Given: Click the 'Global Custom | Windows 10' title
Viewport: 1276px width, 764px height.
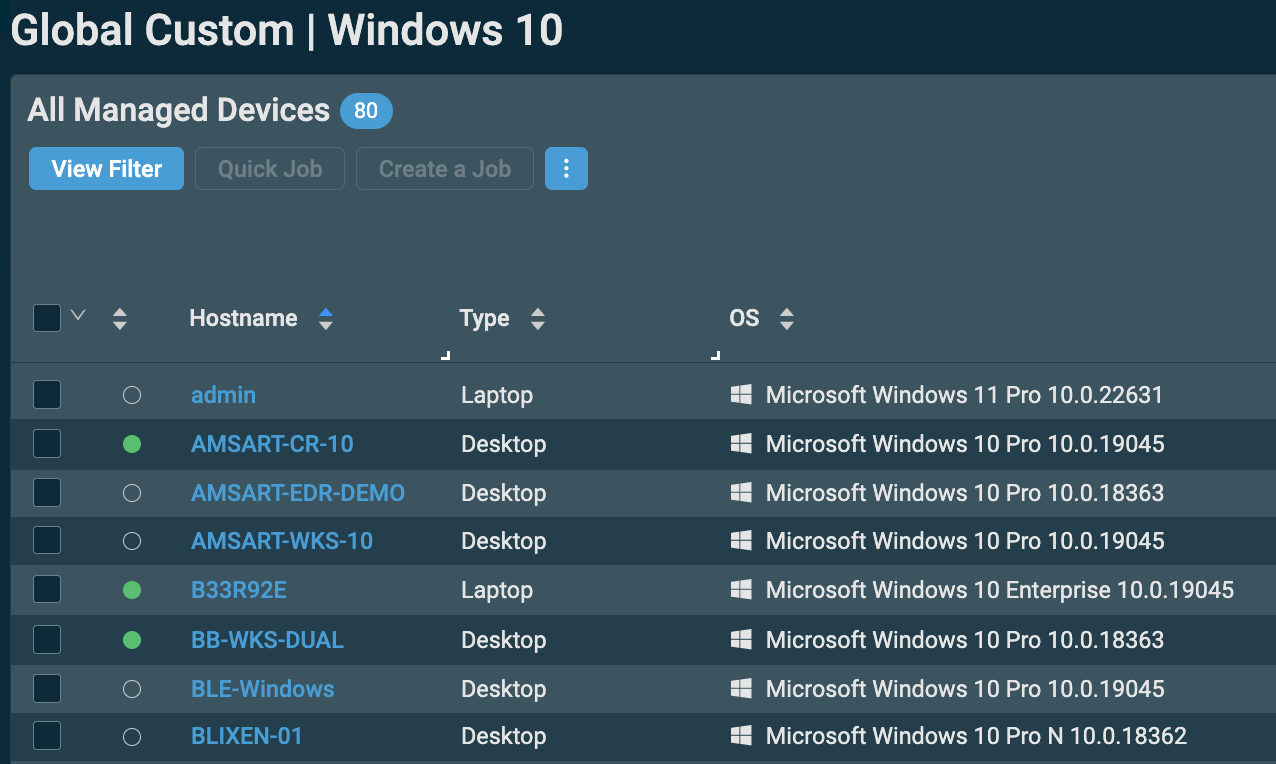Looking at the screenshot, I should (x=287, y=30).
